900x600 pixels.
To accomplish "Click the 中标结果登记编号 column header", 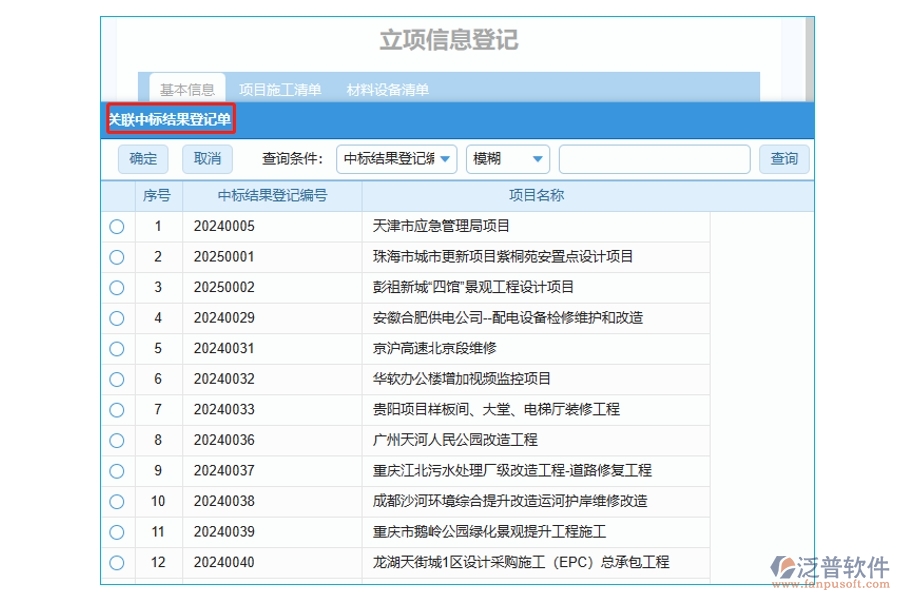I will pos(272,196).
